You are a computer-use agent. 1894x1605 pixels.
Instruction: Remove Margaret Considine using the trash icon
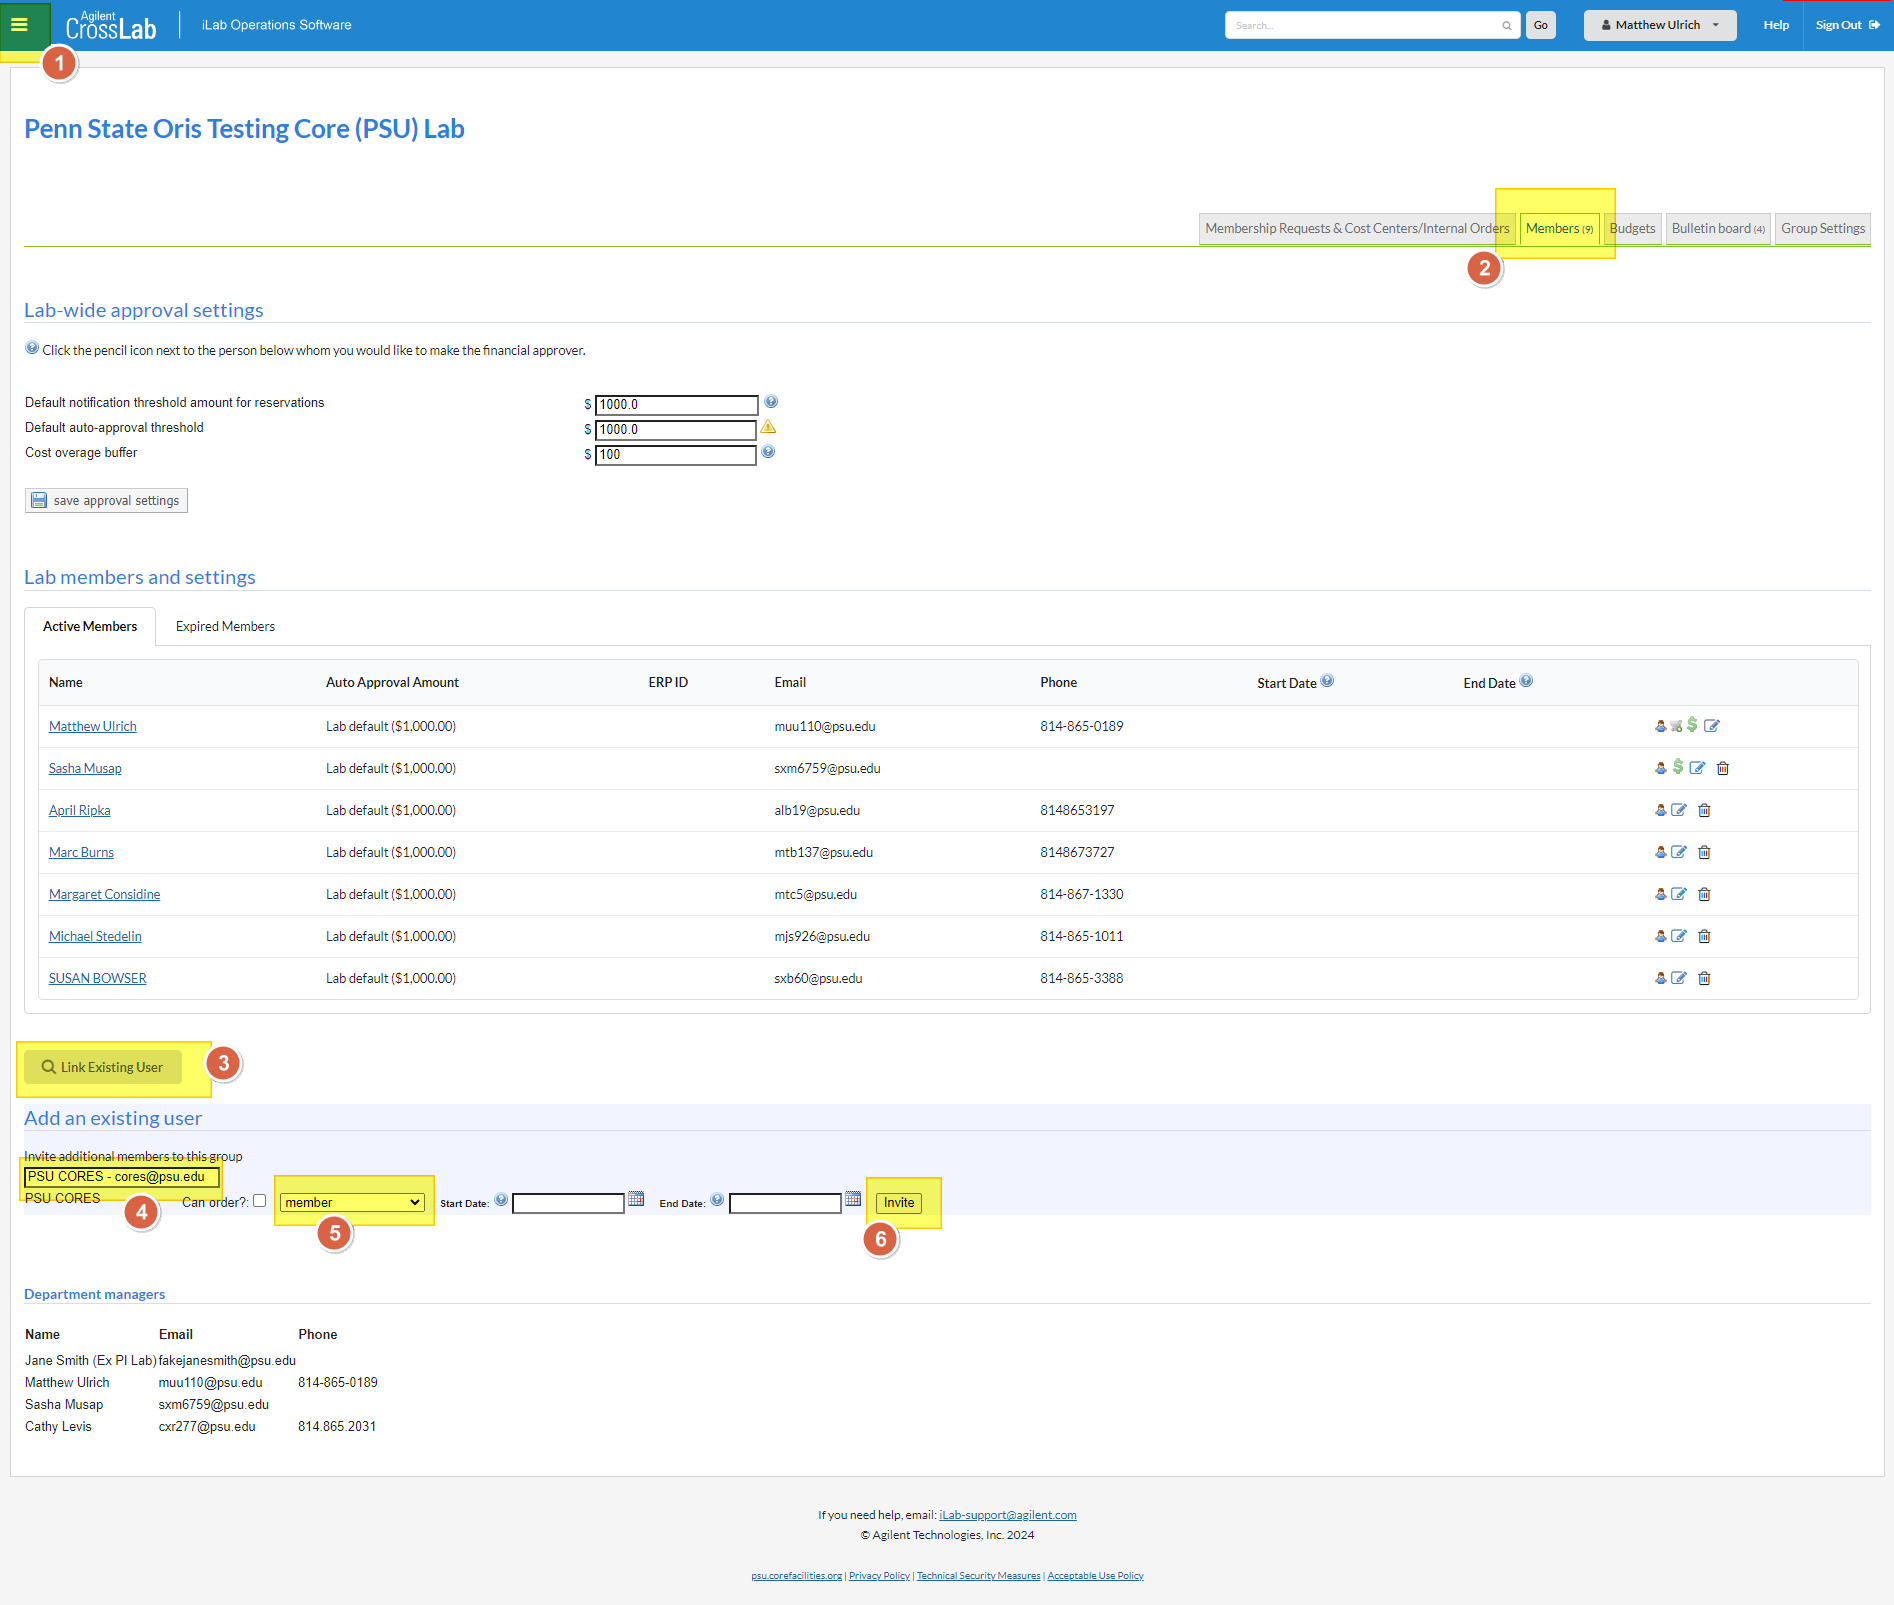1705,894
